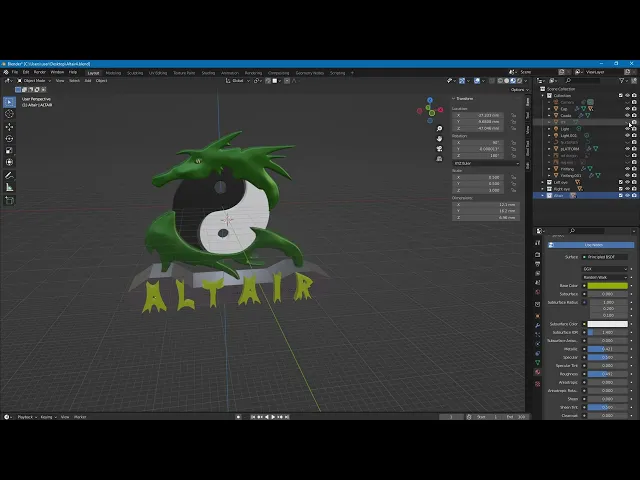Viewport: 640px width, 480px height.
Task: Toggle camera view with camera icon
Action: coord(439,149)
